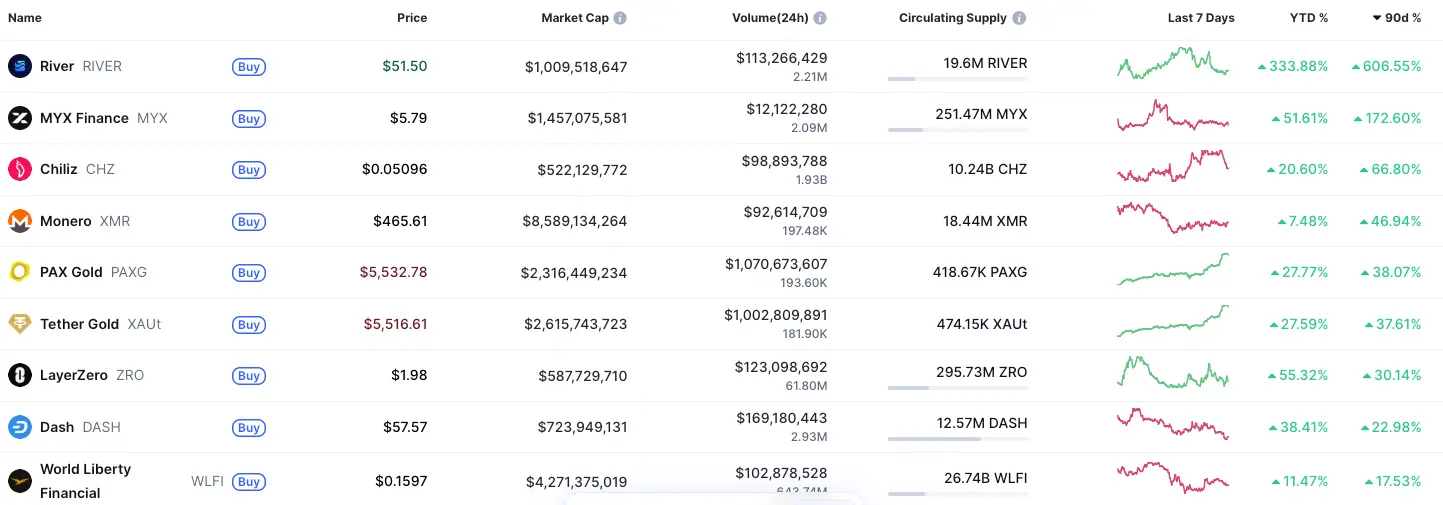Viewport: 1443px width, 505px height.
Task: Click the Dash coin logo icon
Action: 20,427
